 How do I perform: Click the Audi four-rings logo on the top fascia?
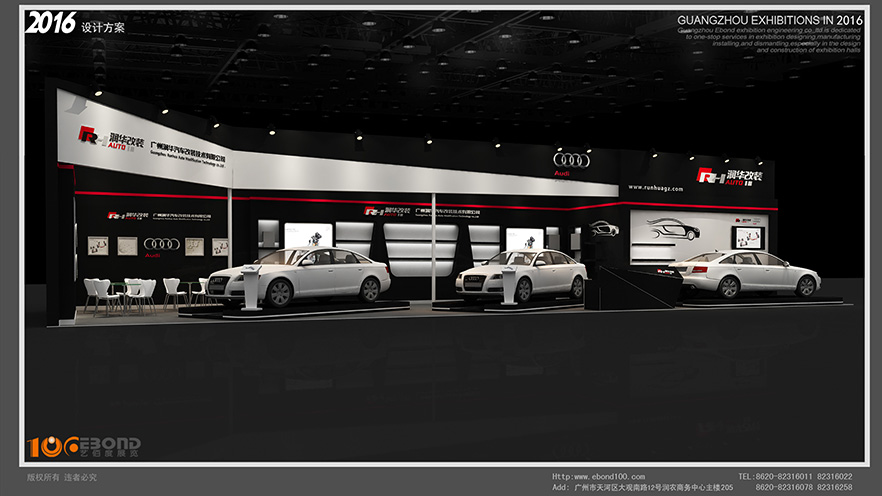point(572,160)
